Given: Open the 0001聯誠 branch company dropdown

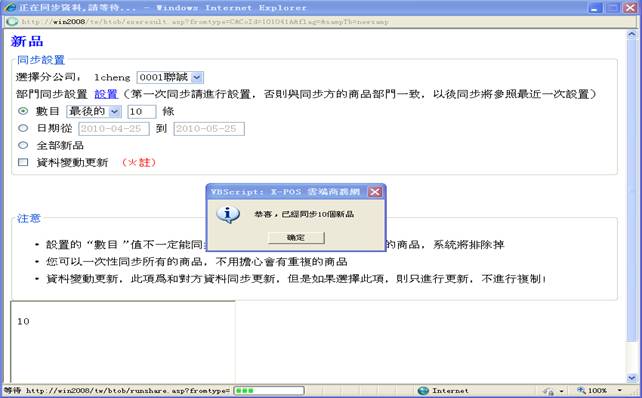Looking at the screenshot, I should (170, 77).
